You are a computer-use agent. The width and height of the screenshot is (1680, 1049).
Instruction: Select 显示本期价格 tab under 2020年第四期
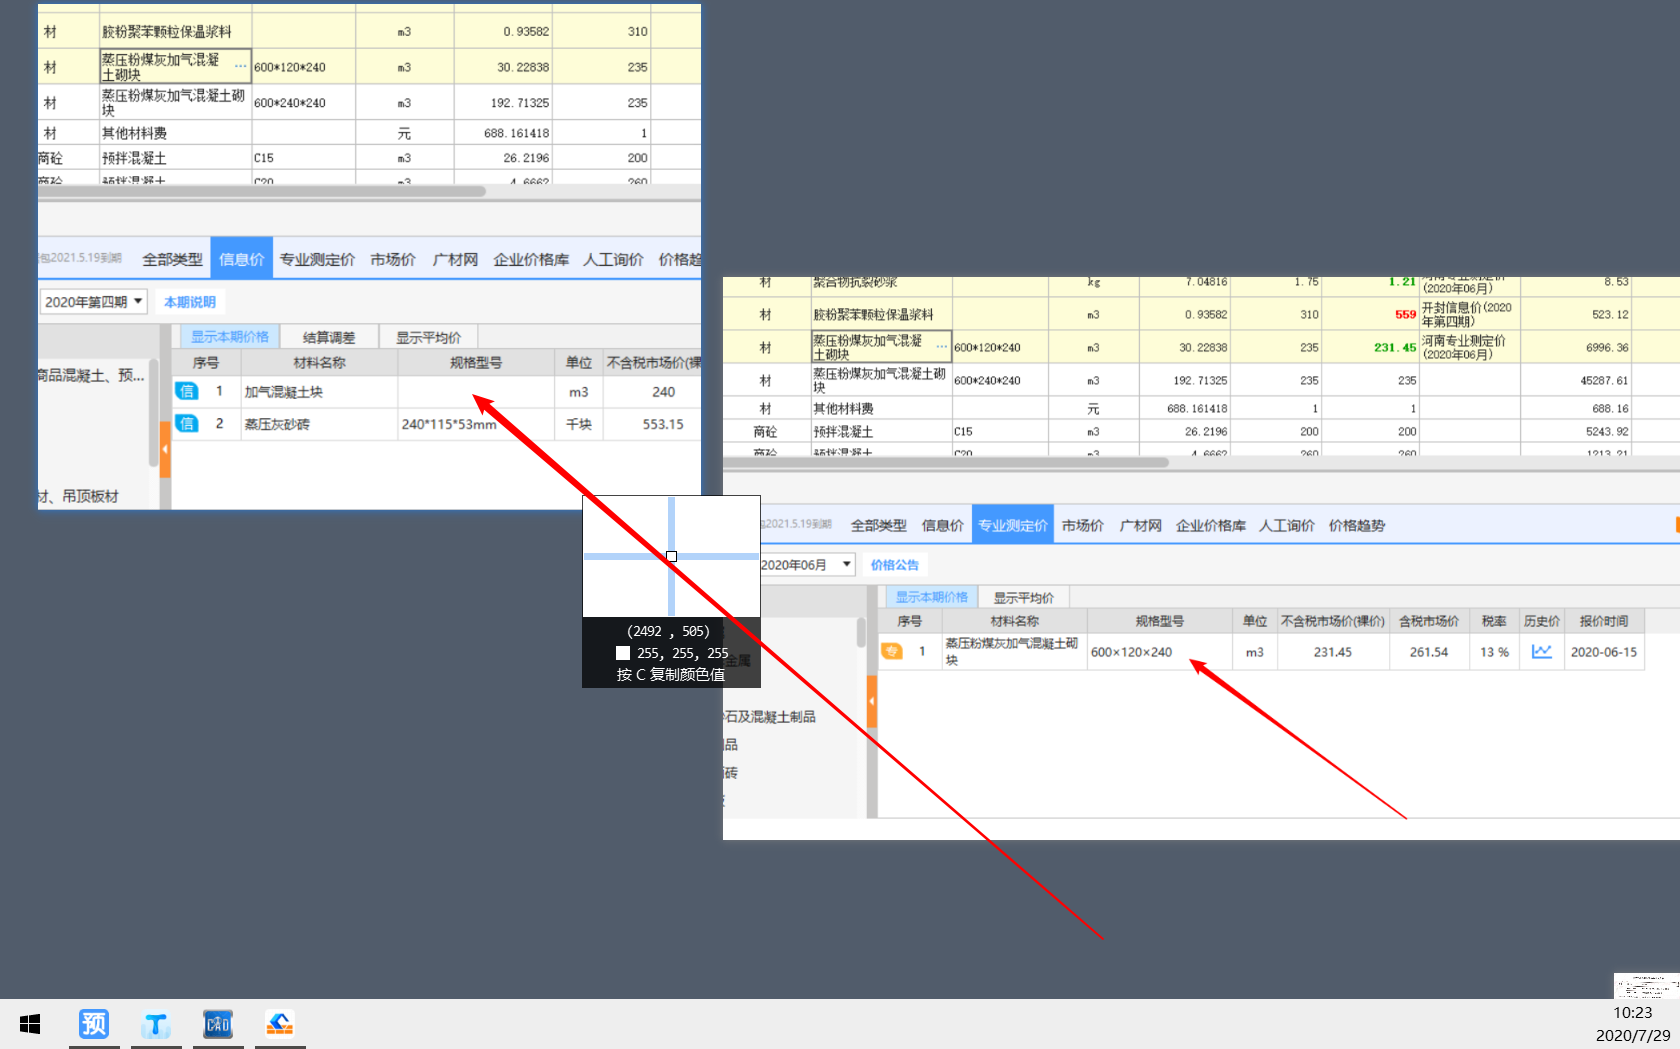pyautogui.click(x=230, y=337)
